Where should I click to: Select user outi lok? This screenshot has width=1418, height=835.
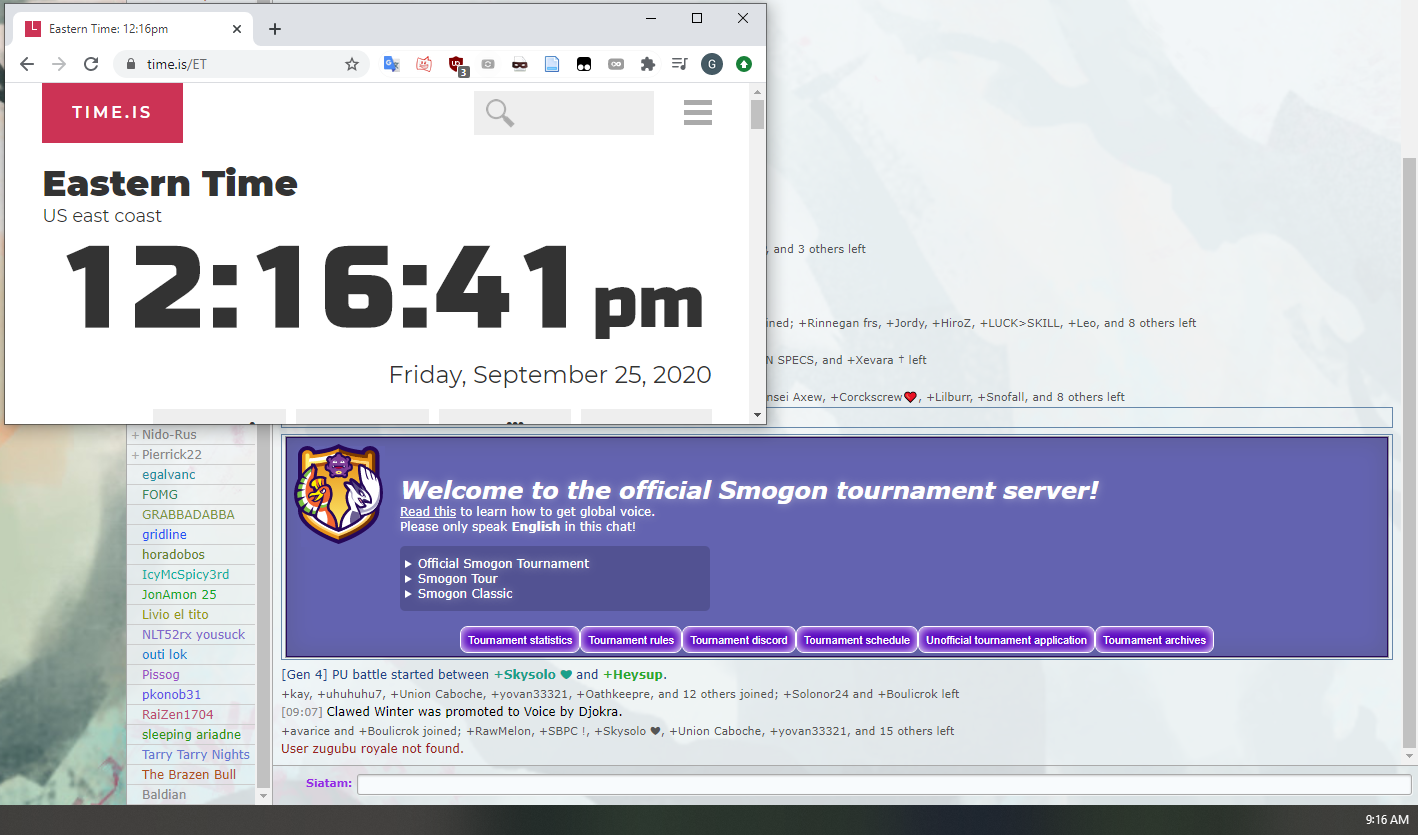tap(192, 655)
